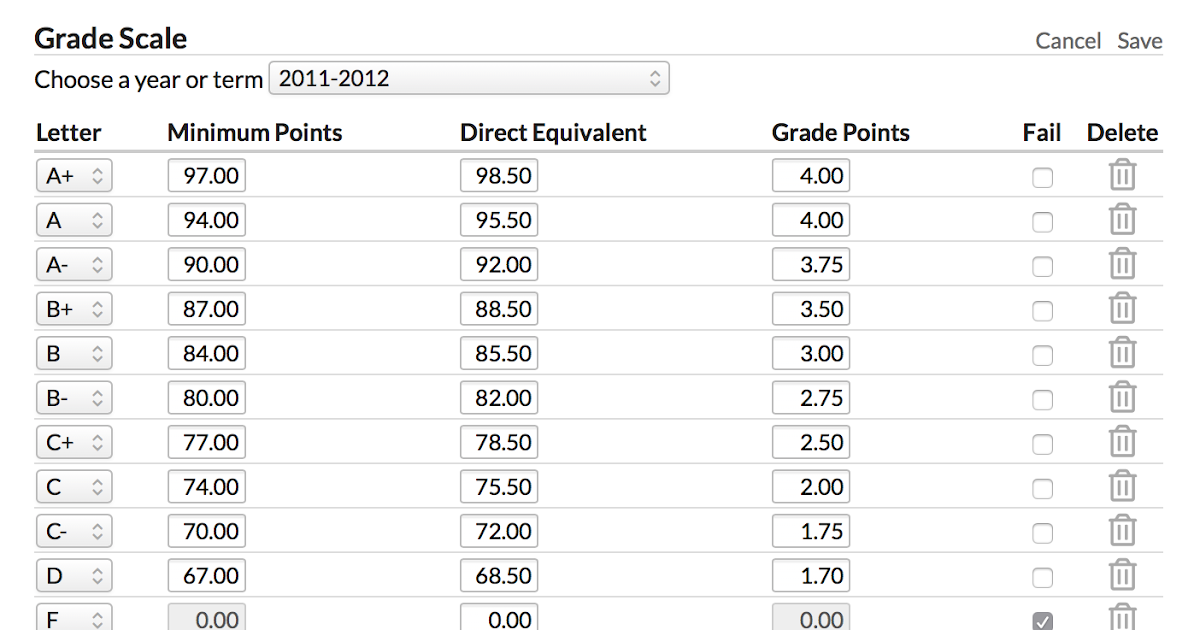Delete the B- grade row

(1122, 397)
